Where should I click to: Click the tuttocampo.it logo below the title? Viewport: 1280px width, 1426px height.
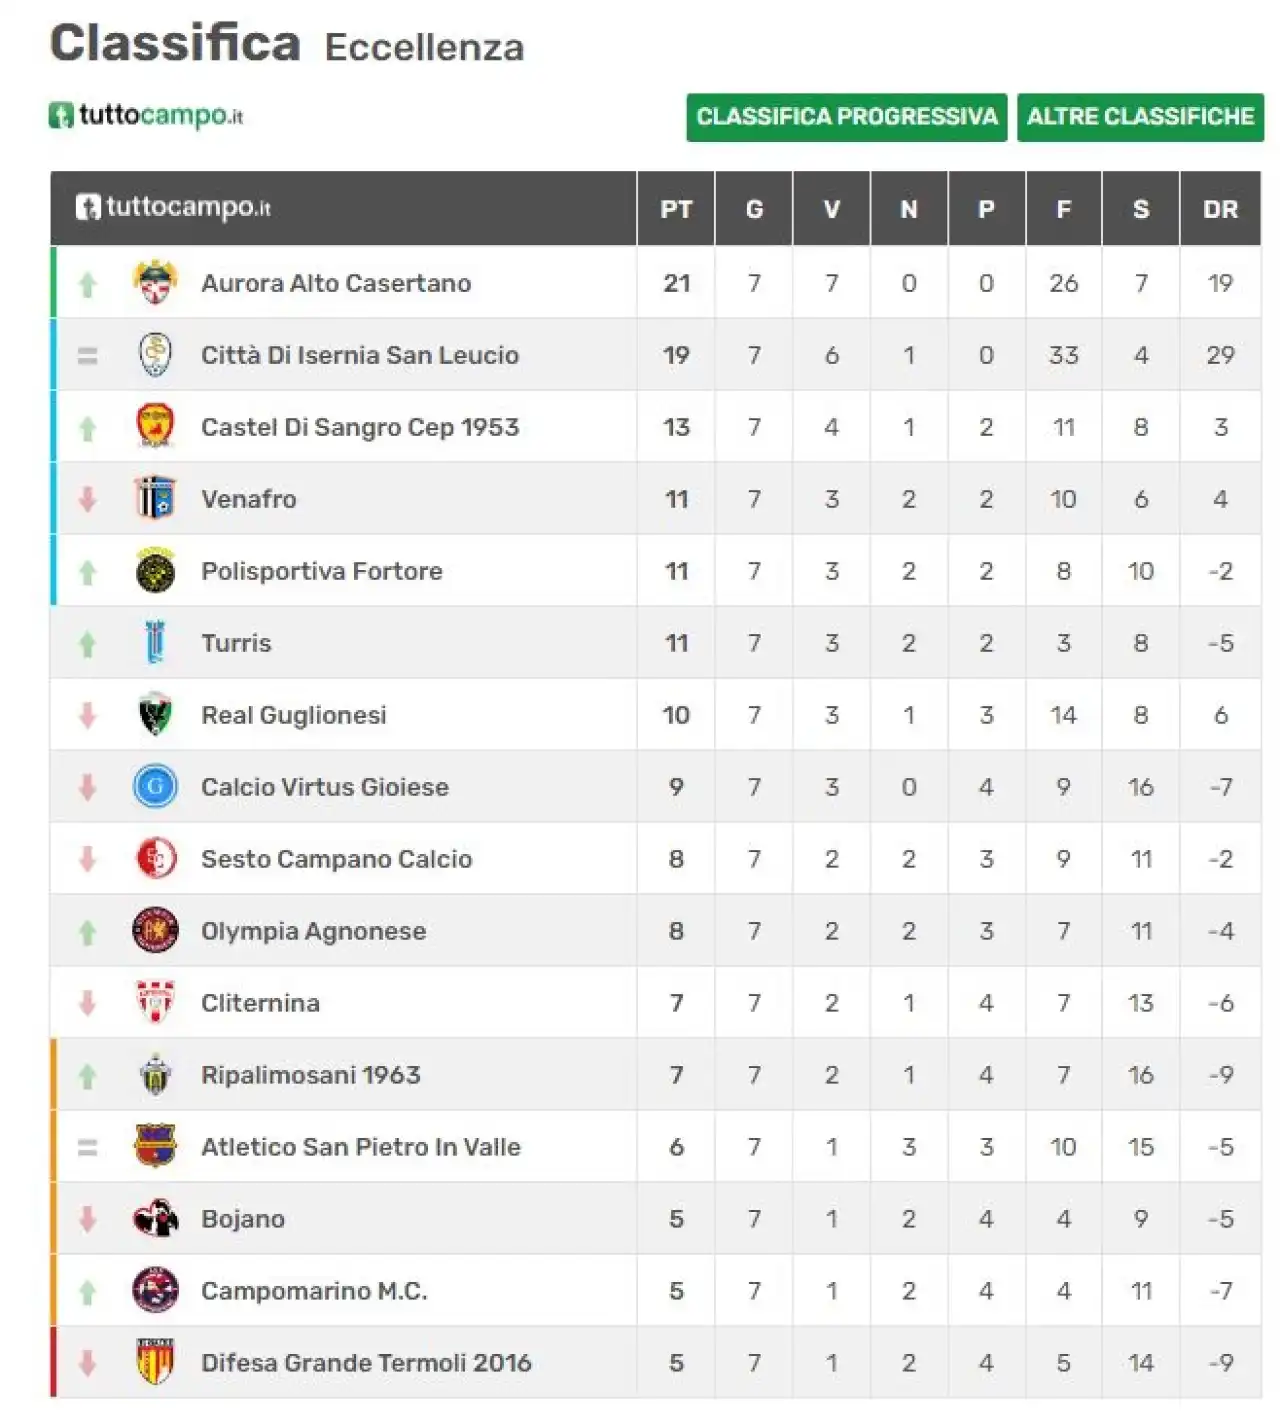tap(146, 115)
